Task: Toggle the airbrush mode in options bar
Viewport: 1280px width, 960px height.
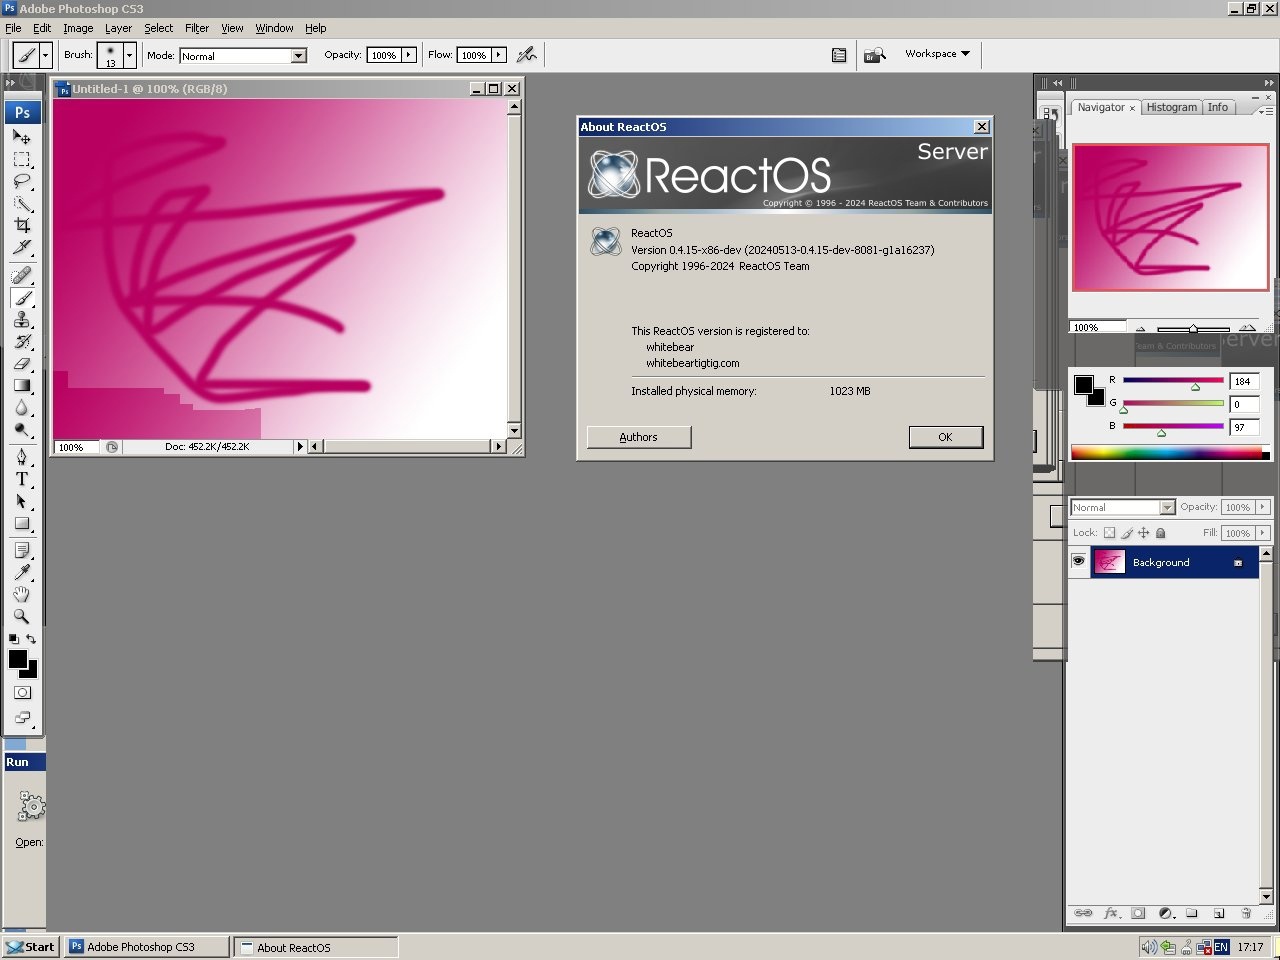Action: tap(527, 55)
